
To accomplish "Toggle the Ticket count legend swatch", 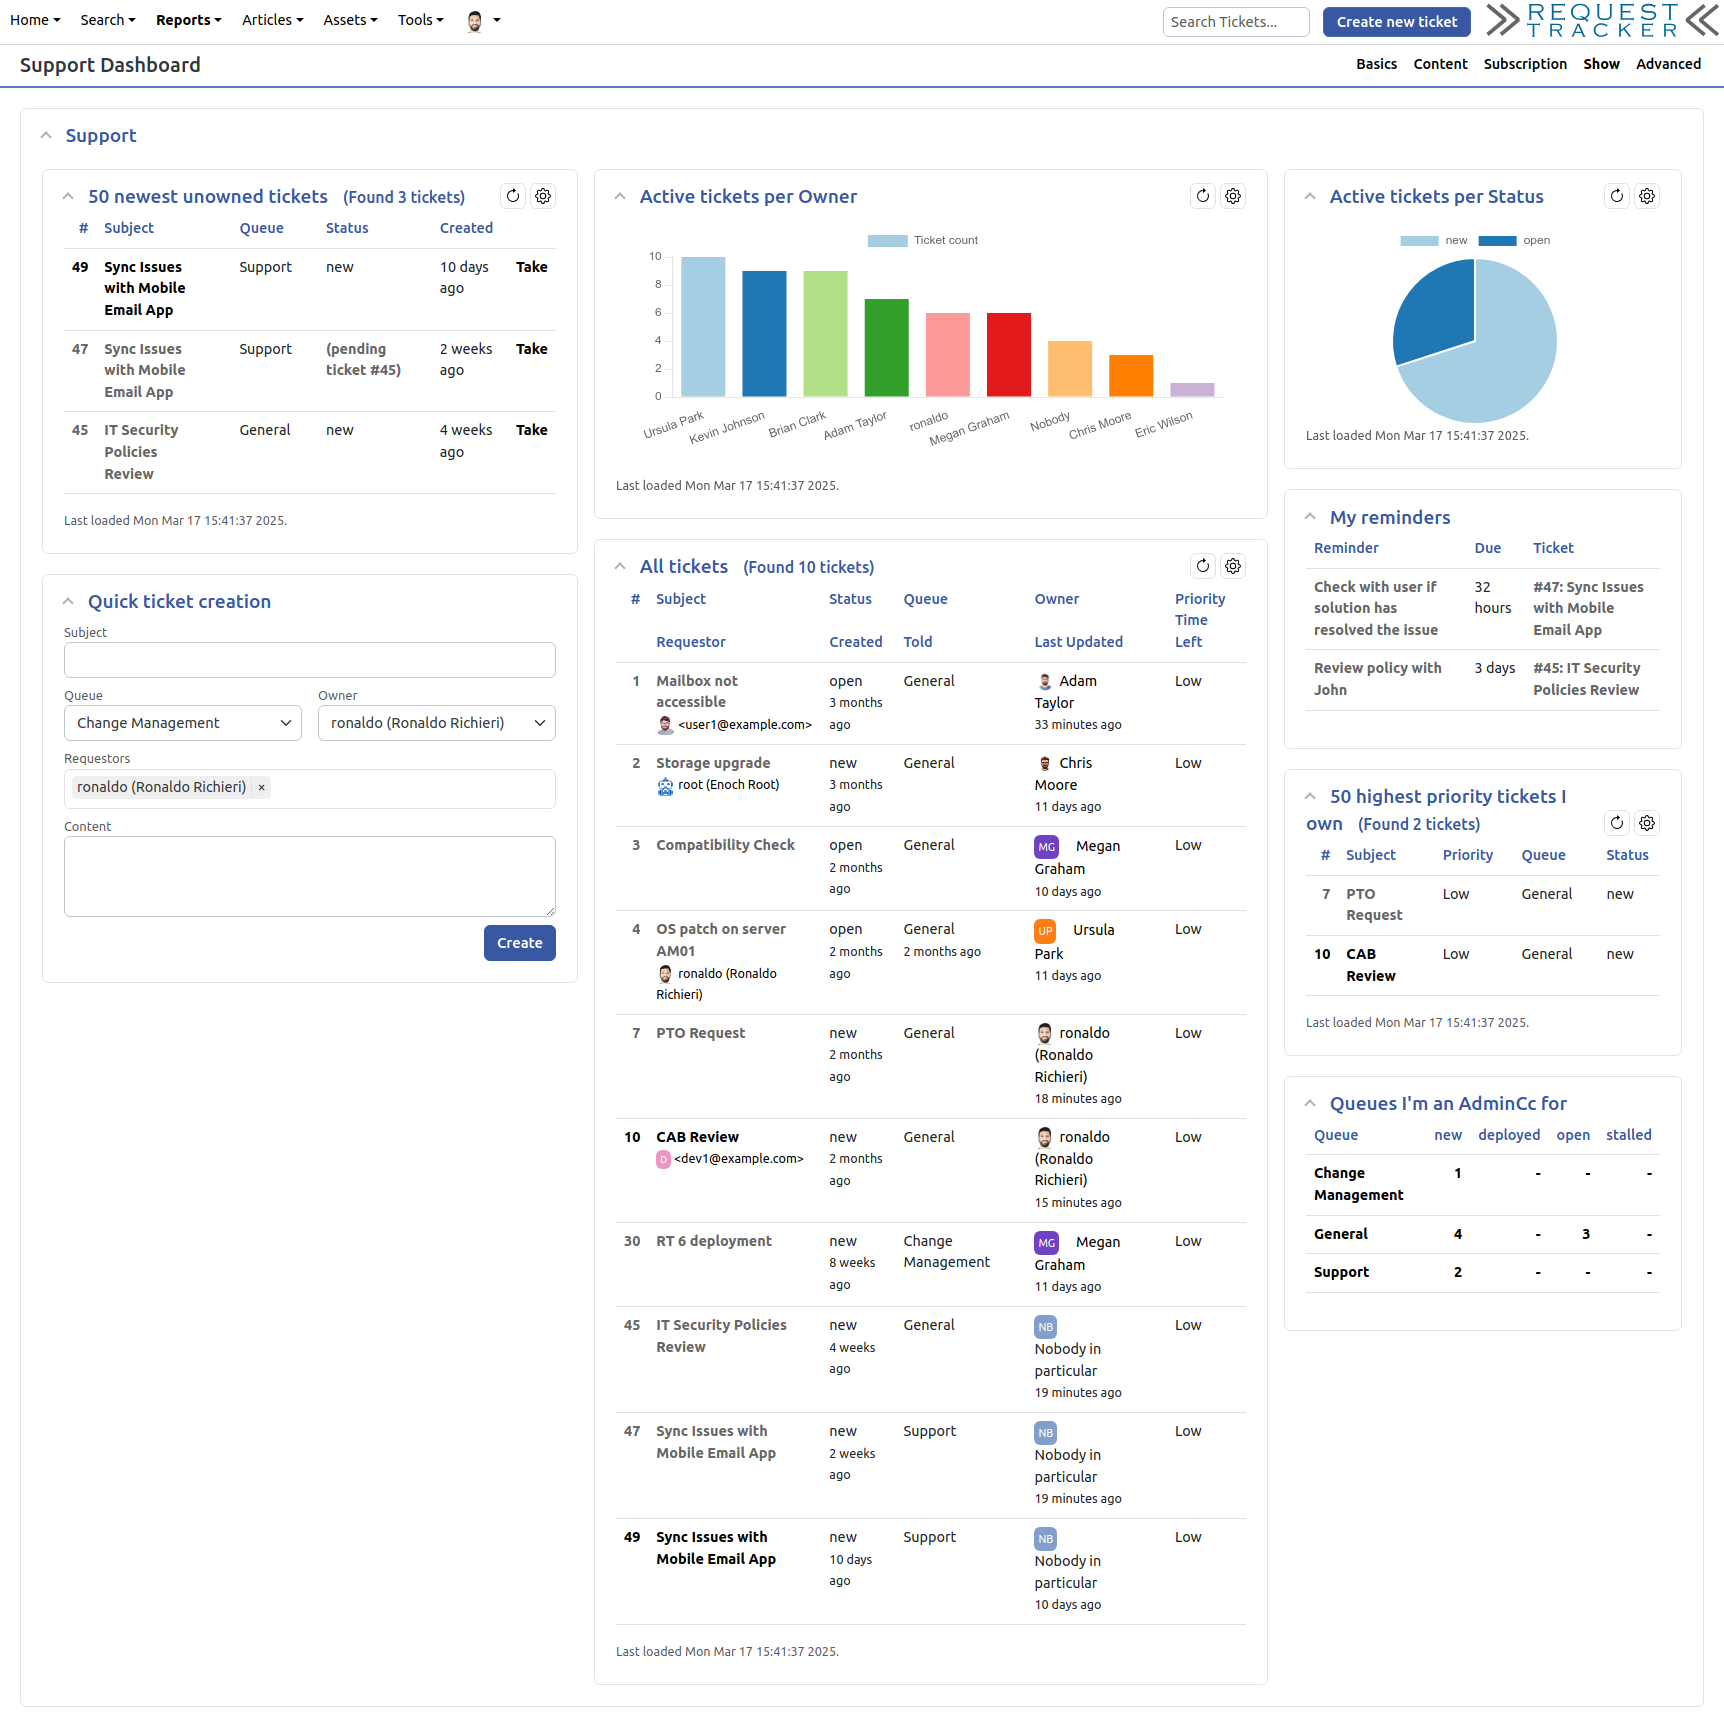I will 887,241.
